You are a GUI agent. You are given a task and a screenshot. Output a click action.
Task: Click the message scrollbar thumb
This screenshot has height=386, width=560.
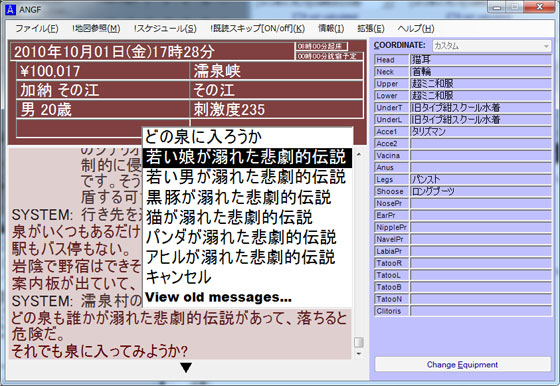359,342
